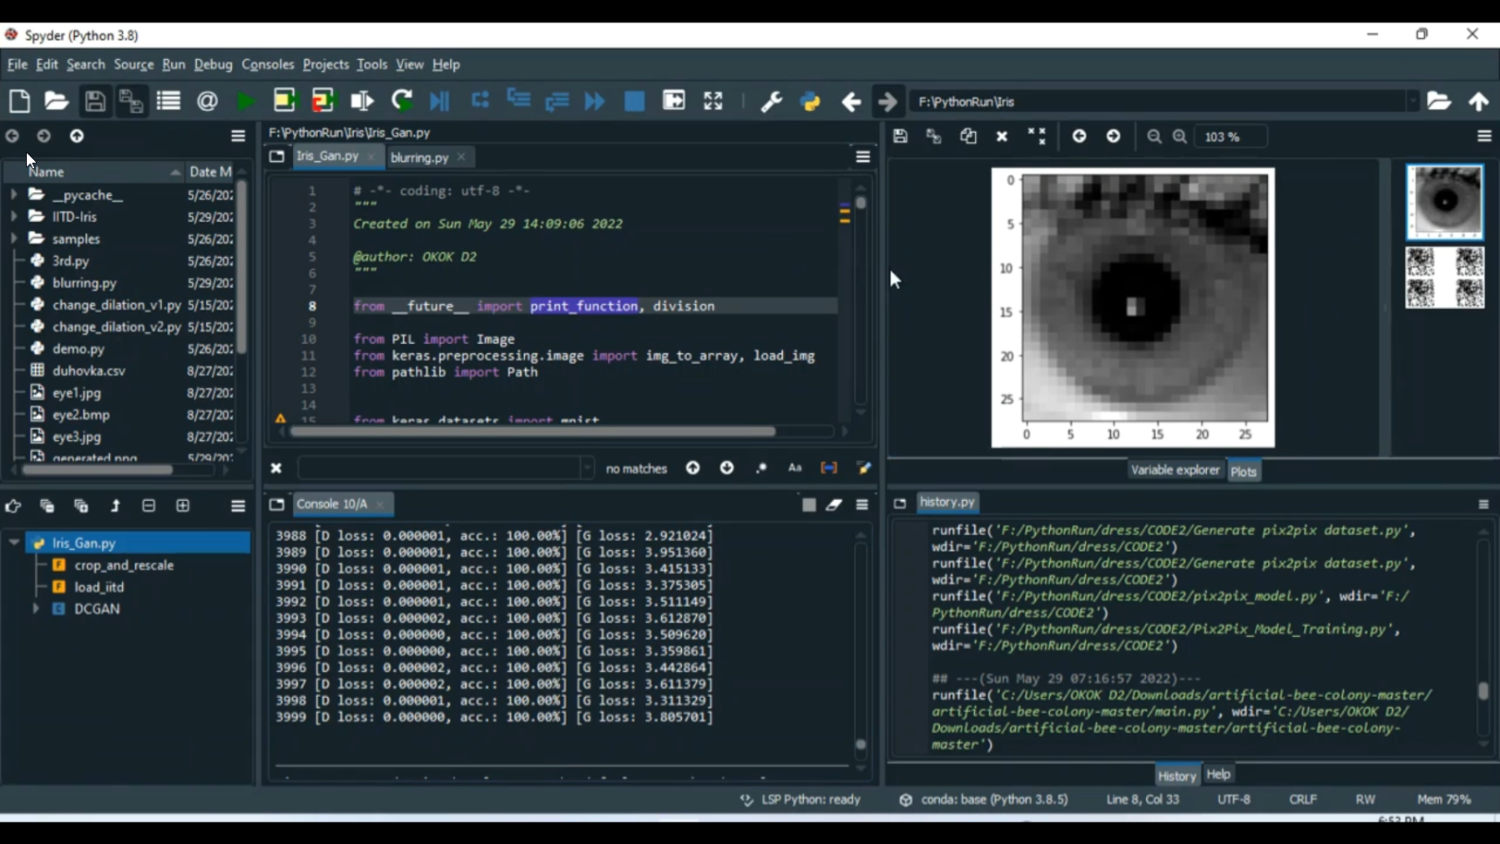Select the QR-like plot thumbnail

[1445, 278]
